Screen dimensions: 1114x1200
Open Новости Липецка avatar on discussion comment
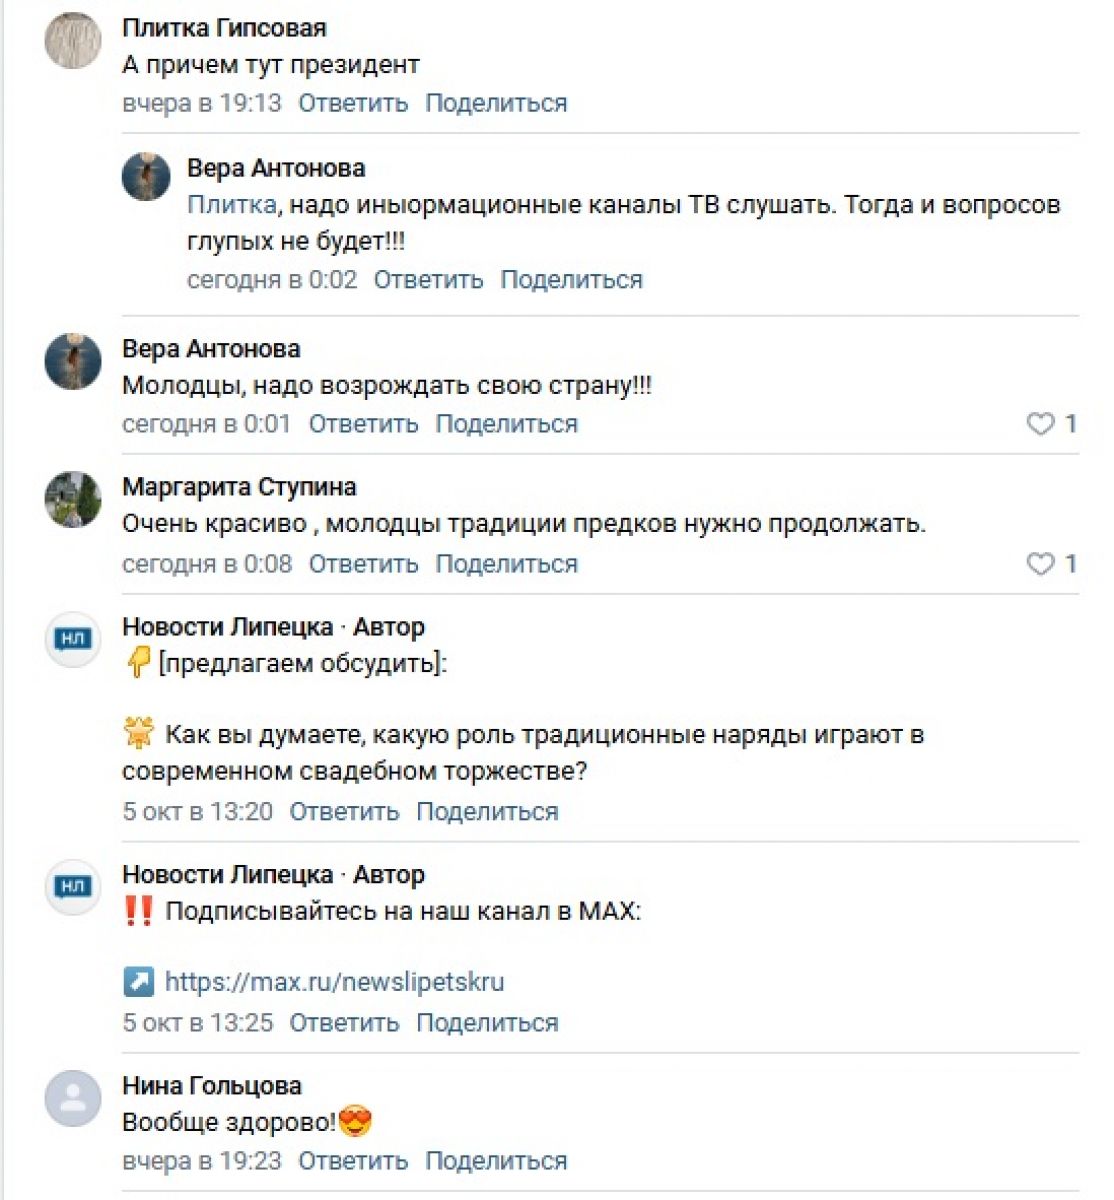click(73, 639)
